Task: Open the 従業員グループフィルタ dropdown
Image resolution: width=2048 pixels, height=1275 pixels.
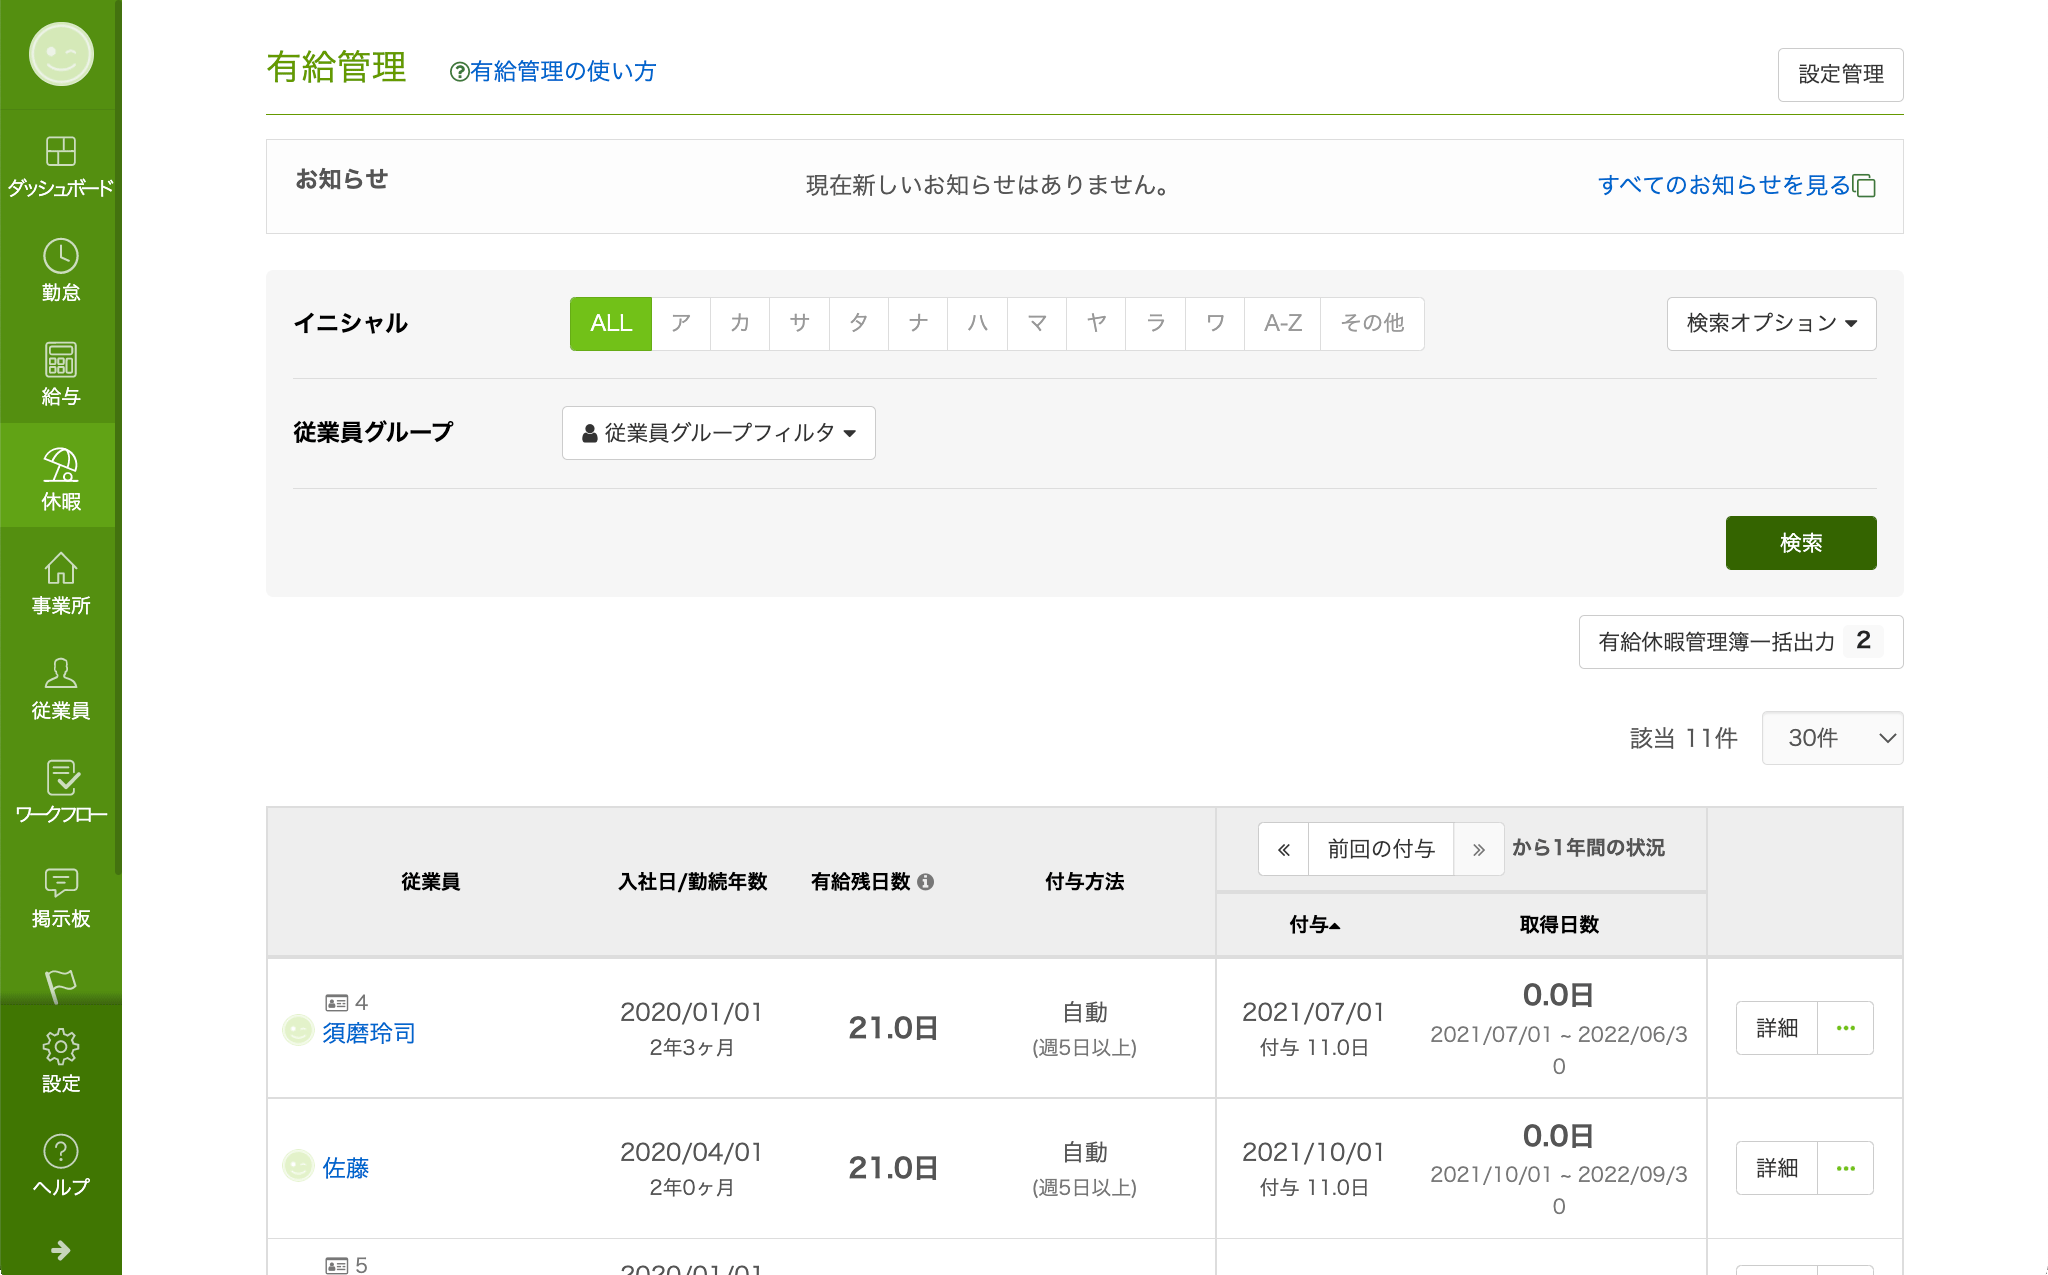Action: [x=719, y=433]
